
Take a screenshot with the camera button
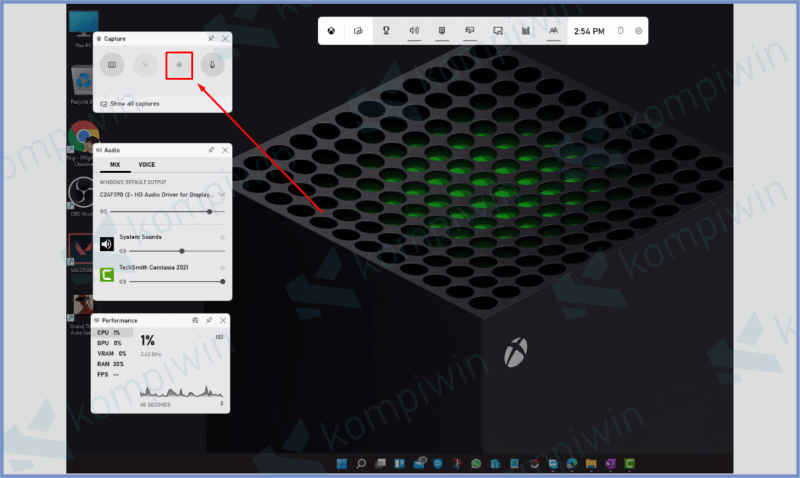click(112, 65)
